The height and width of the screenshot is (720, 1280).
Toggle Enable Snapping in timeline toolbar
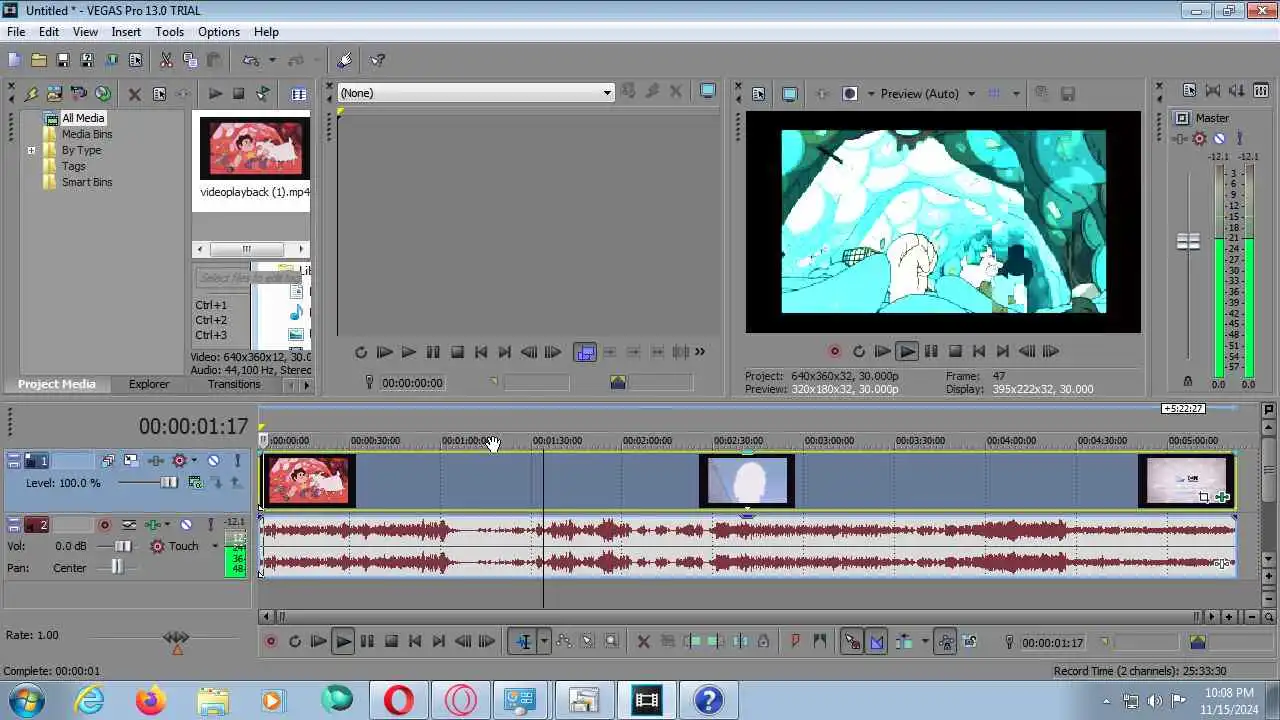[852, 642]
